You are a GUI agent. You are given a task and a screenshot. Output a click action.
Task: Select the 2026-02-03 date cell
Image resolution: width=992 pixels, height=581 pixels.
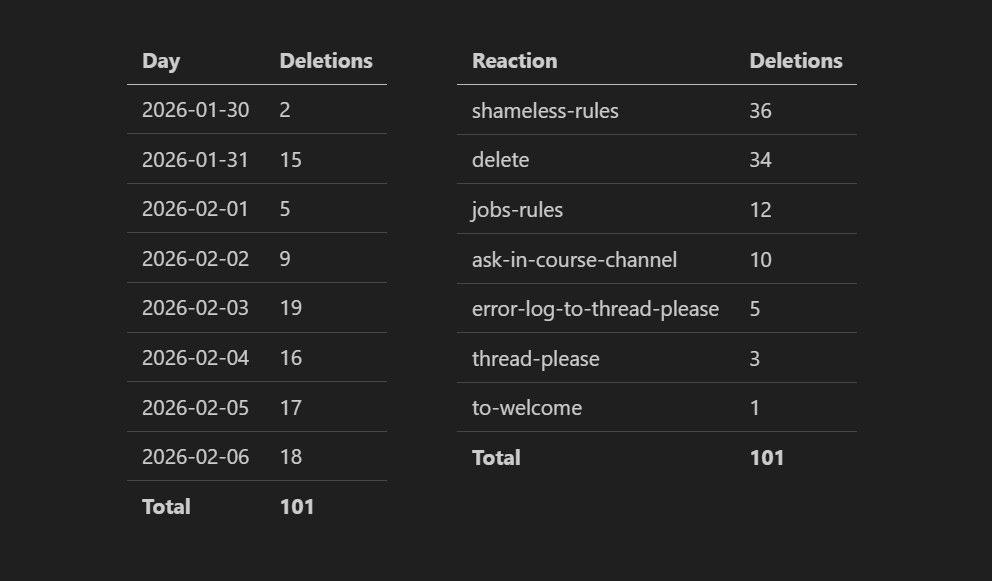point(196,308)
